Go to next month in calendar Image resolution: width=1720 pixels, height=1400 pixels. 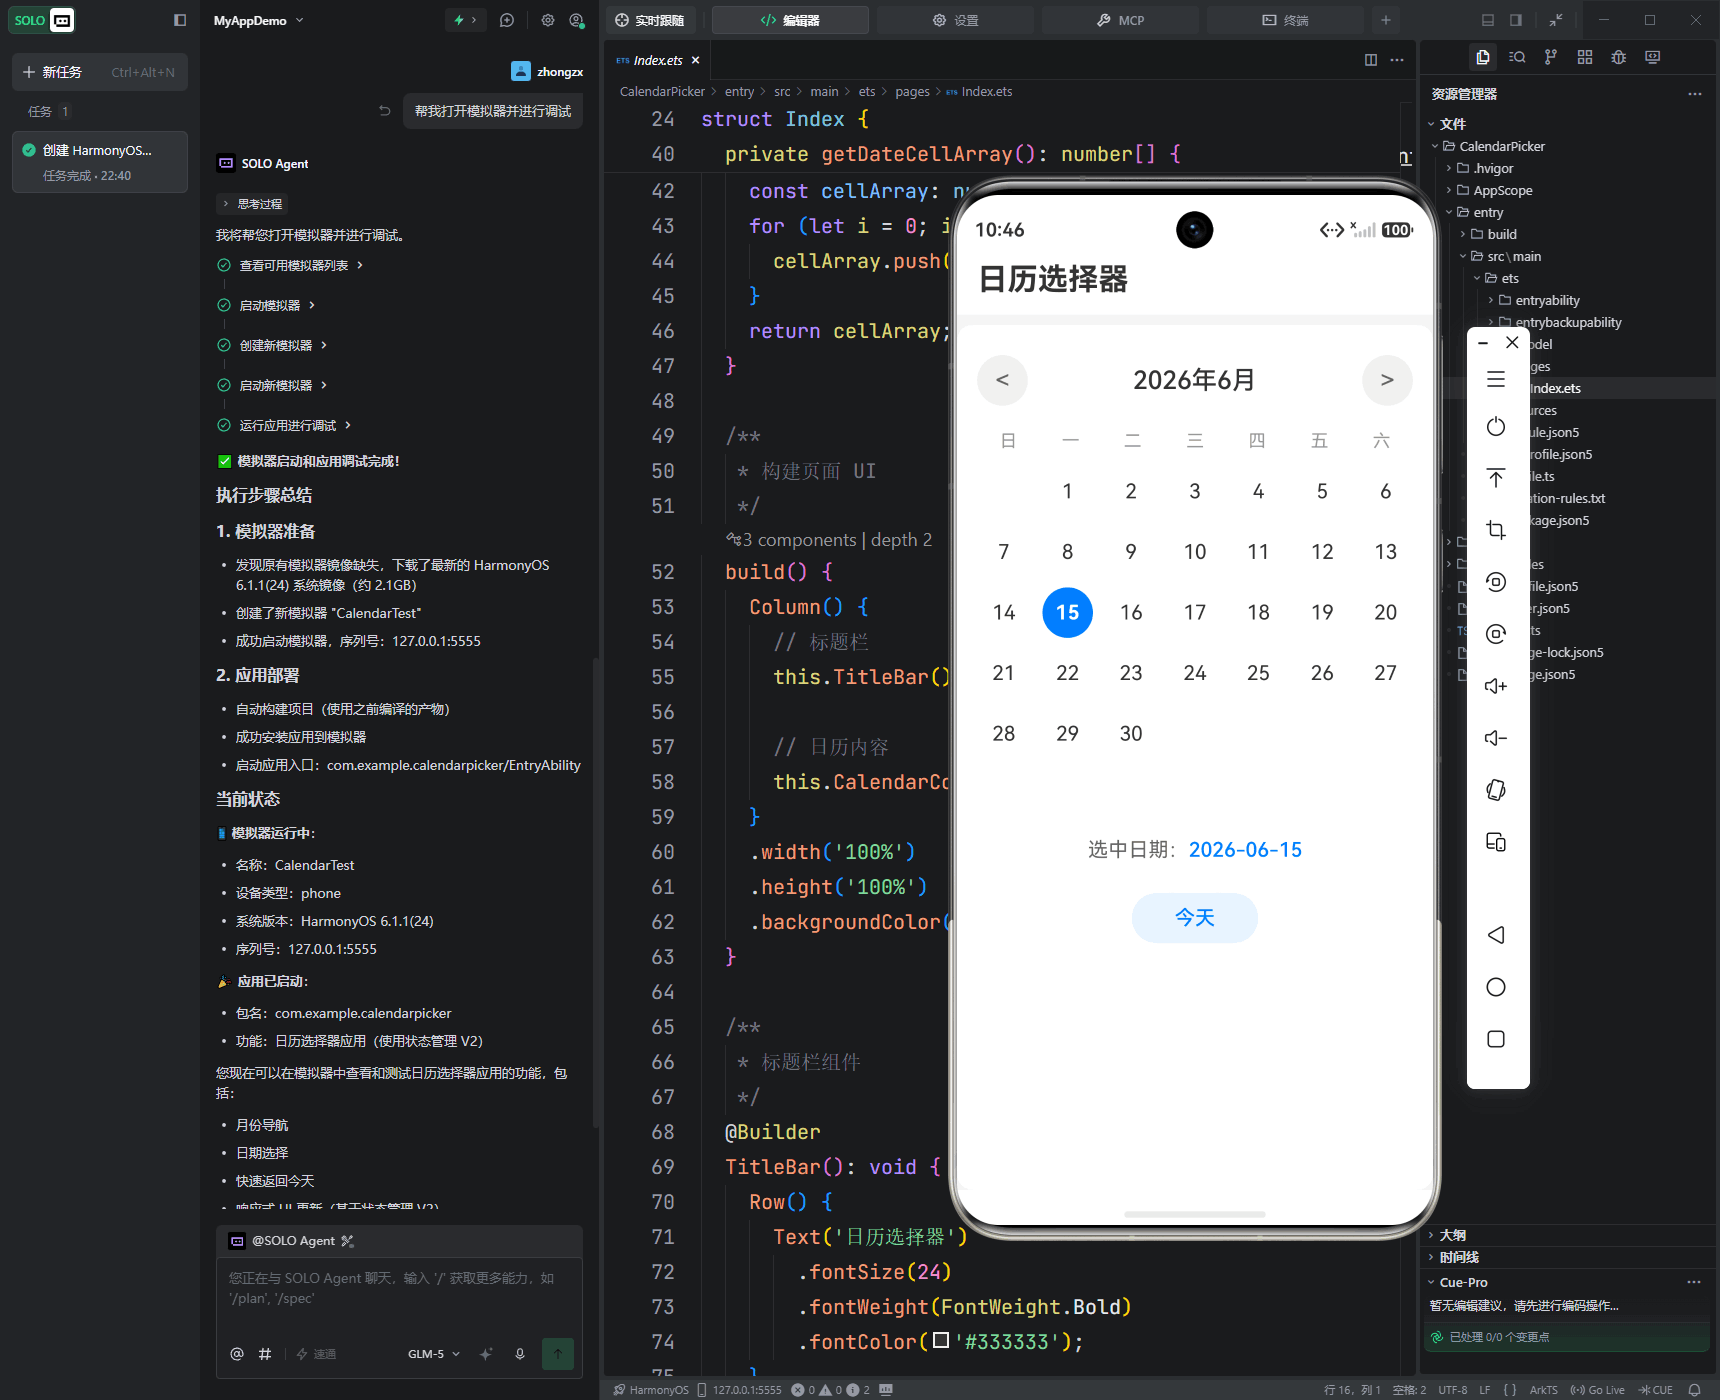1387,380
